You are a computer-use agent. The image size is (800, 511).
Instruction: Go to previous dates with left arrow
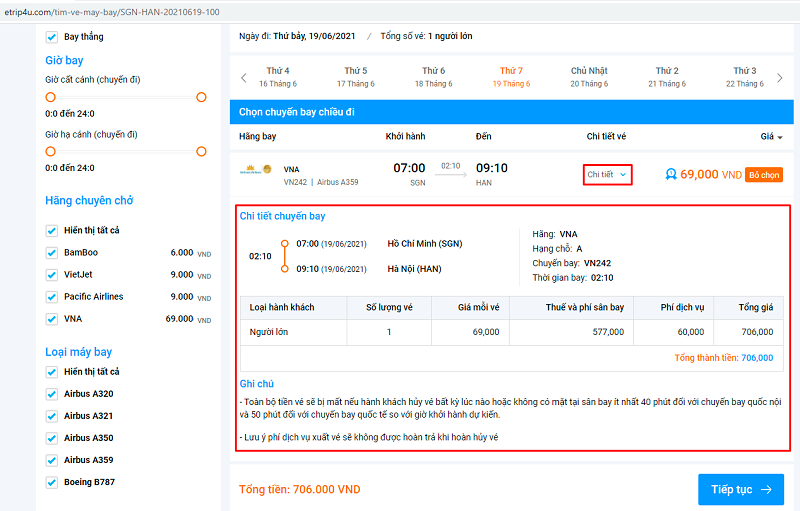(x=243, y=78)
